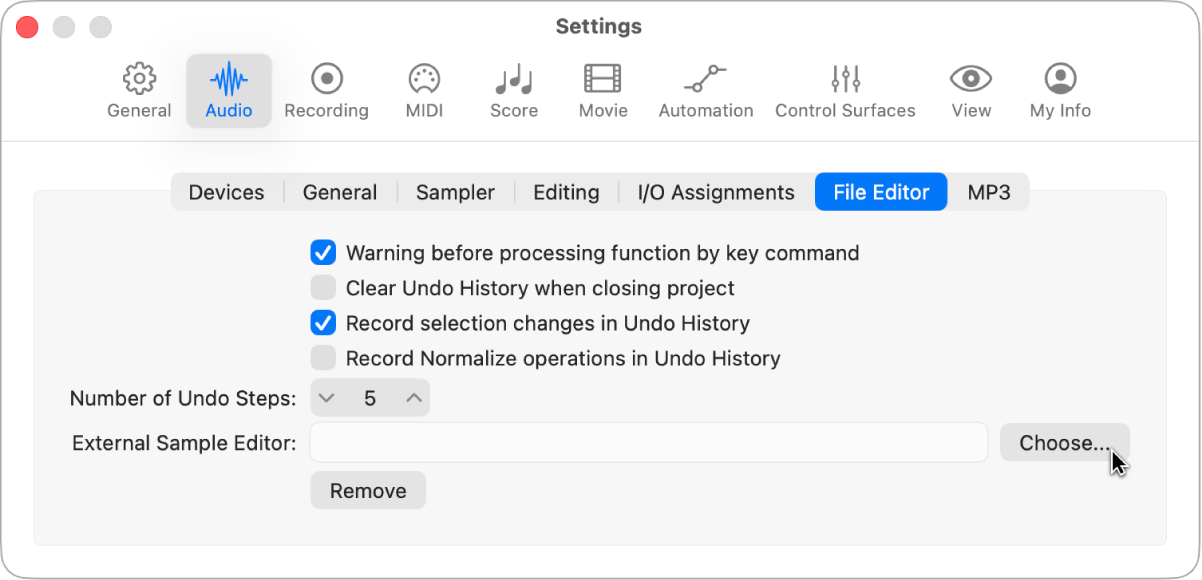Click inside the External Sample Editor field
The height and width of the screenshot is (580, 1202).
[648, 442]
